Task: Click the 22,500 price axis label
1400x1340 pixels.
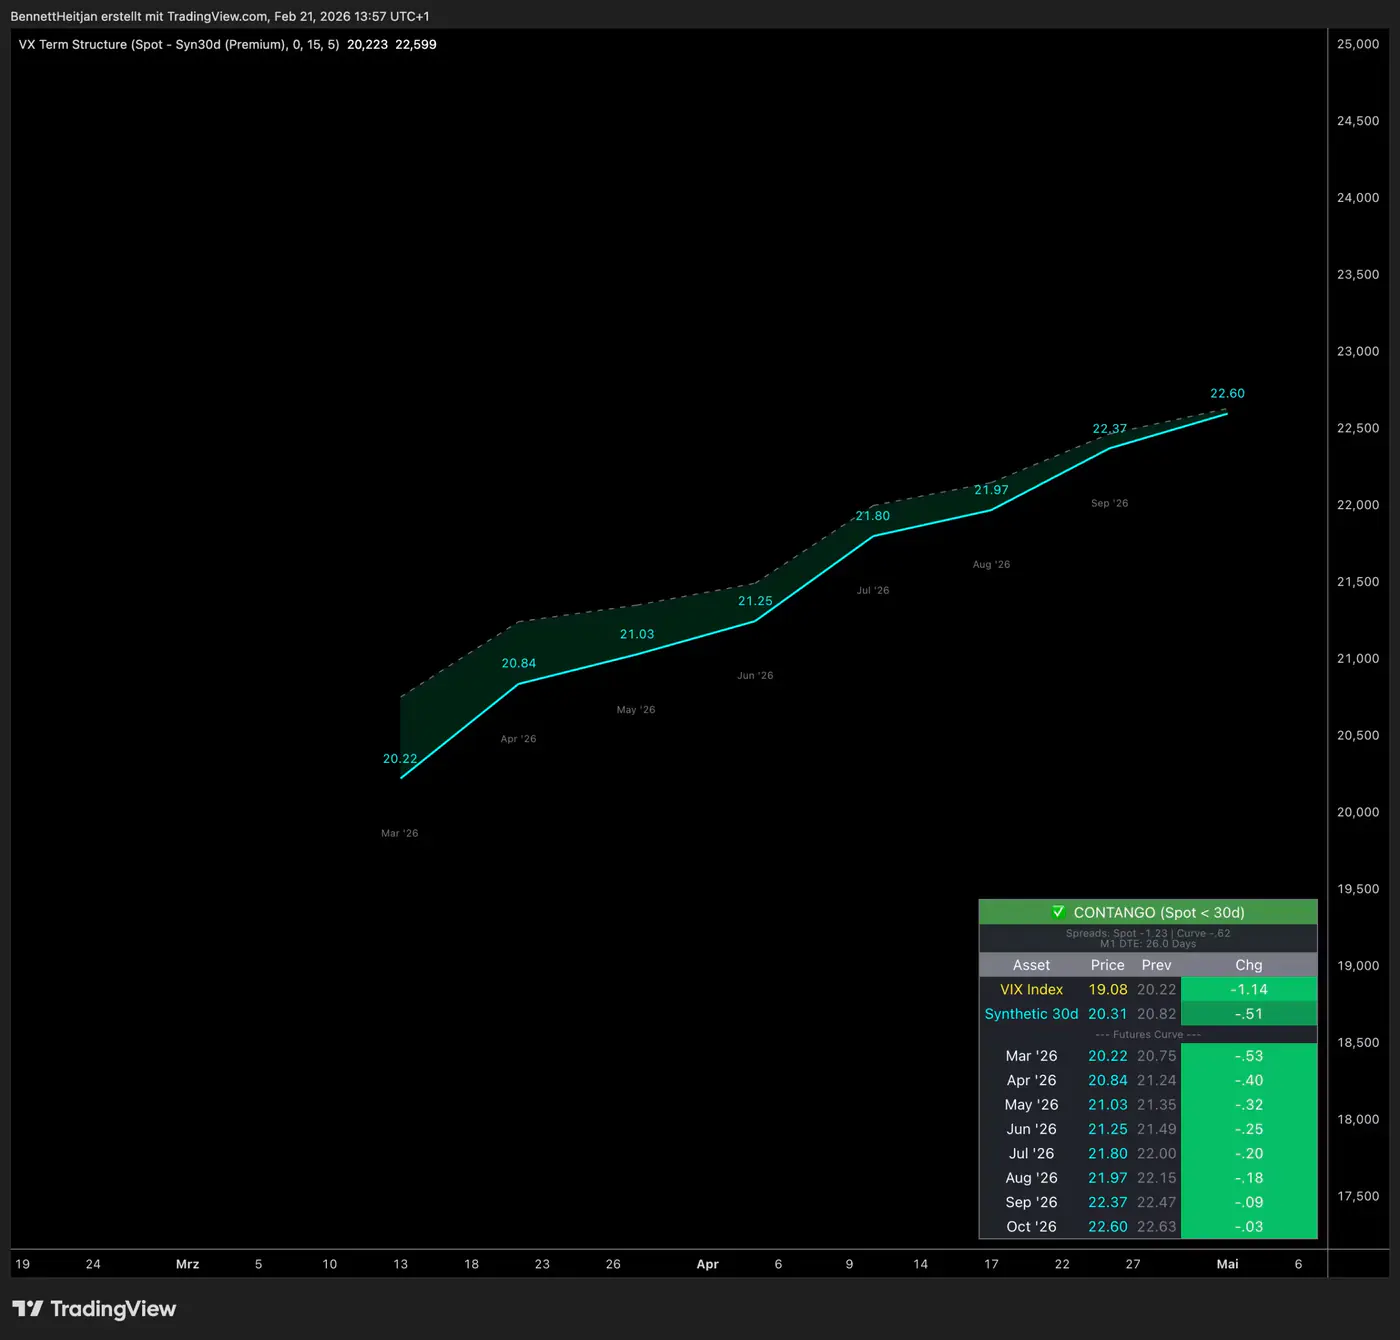Action: click(1358, 428)
